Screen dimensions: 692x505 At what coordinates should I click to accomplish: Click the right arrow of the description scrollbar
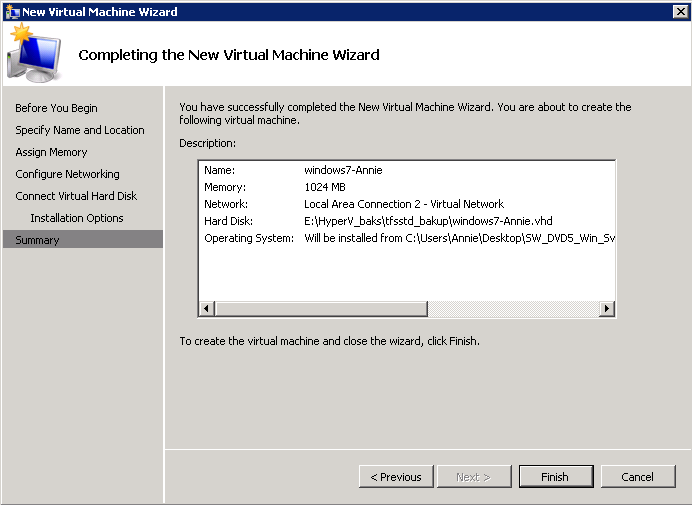607,309
